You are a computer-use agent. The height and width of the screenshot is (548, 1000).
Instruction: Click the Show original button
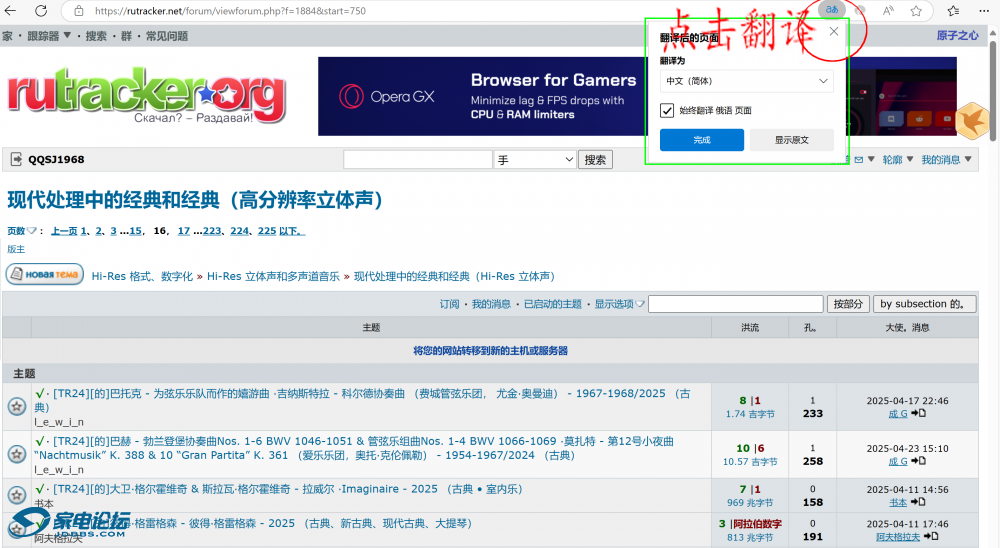pos(791,140)
